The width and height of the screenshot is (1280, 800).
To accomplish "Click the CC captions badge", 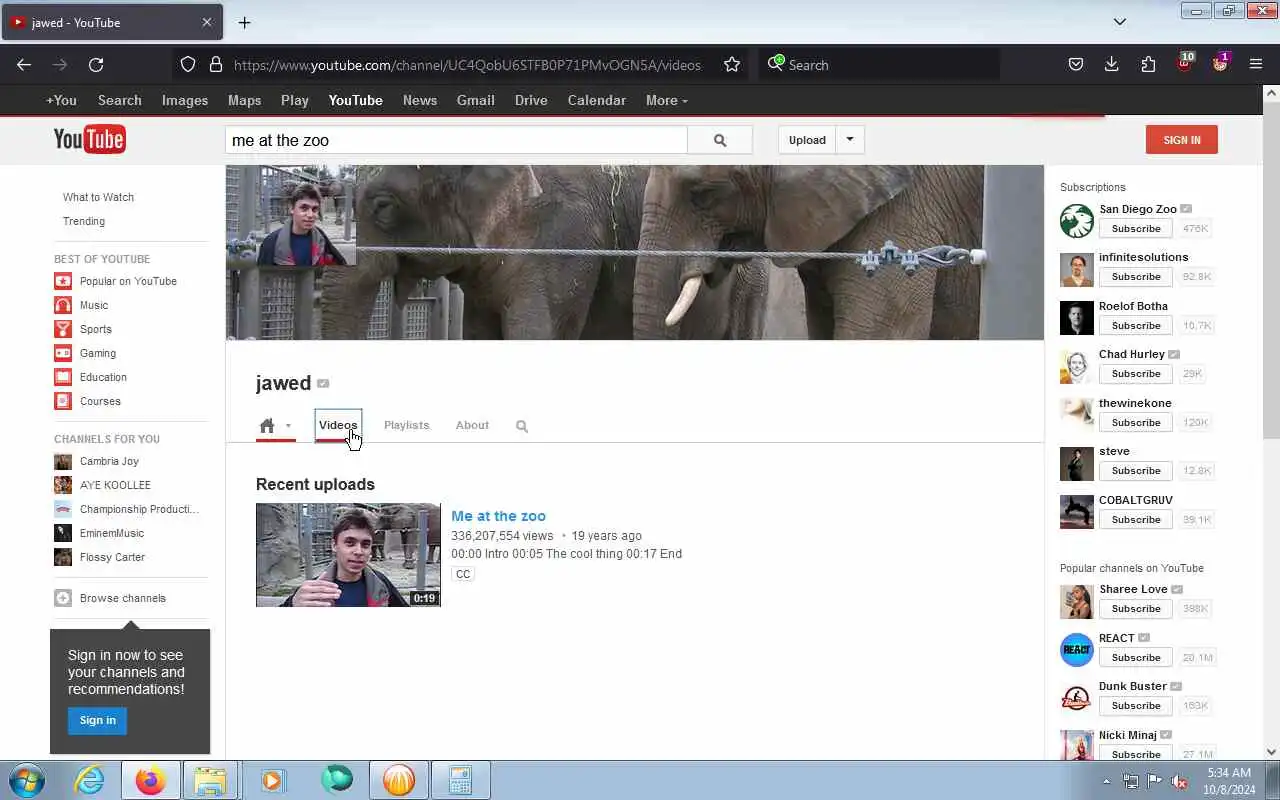I will pos(462,574).
